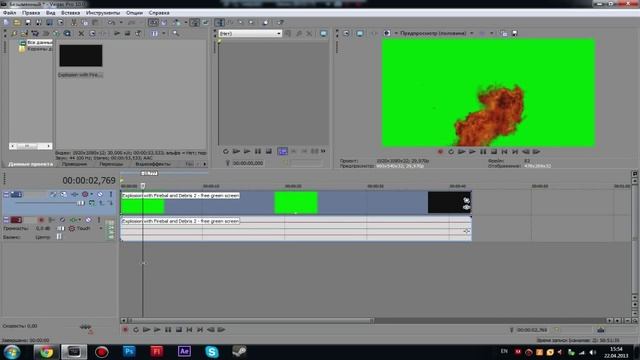Undo the last action
This screenshot has width=640, height=360.
(x=111, y=22)
